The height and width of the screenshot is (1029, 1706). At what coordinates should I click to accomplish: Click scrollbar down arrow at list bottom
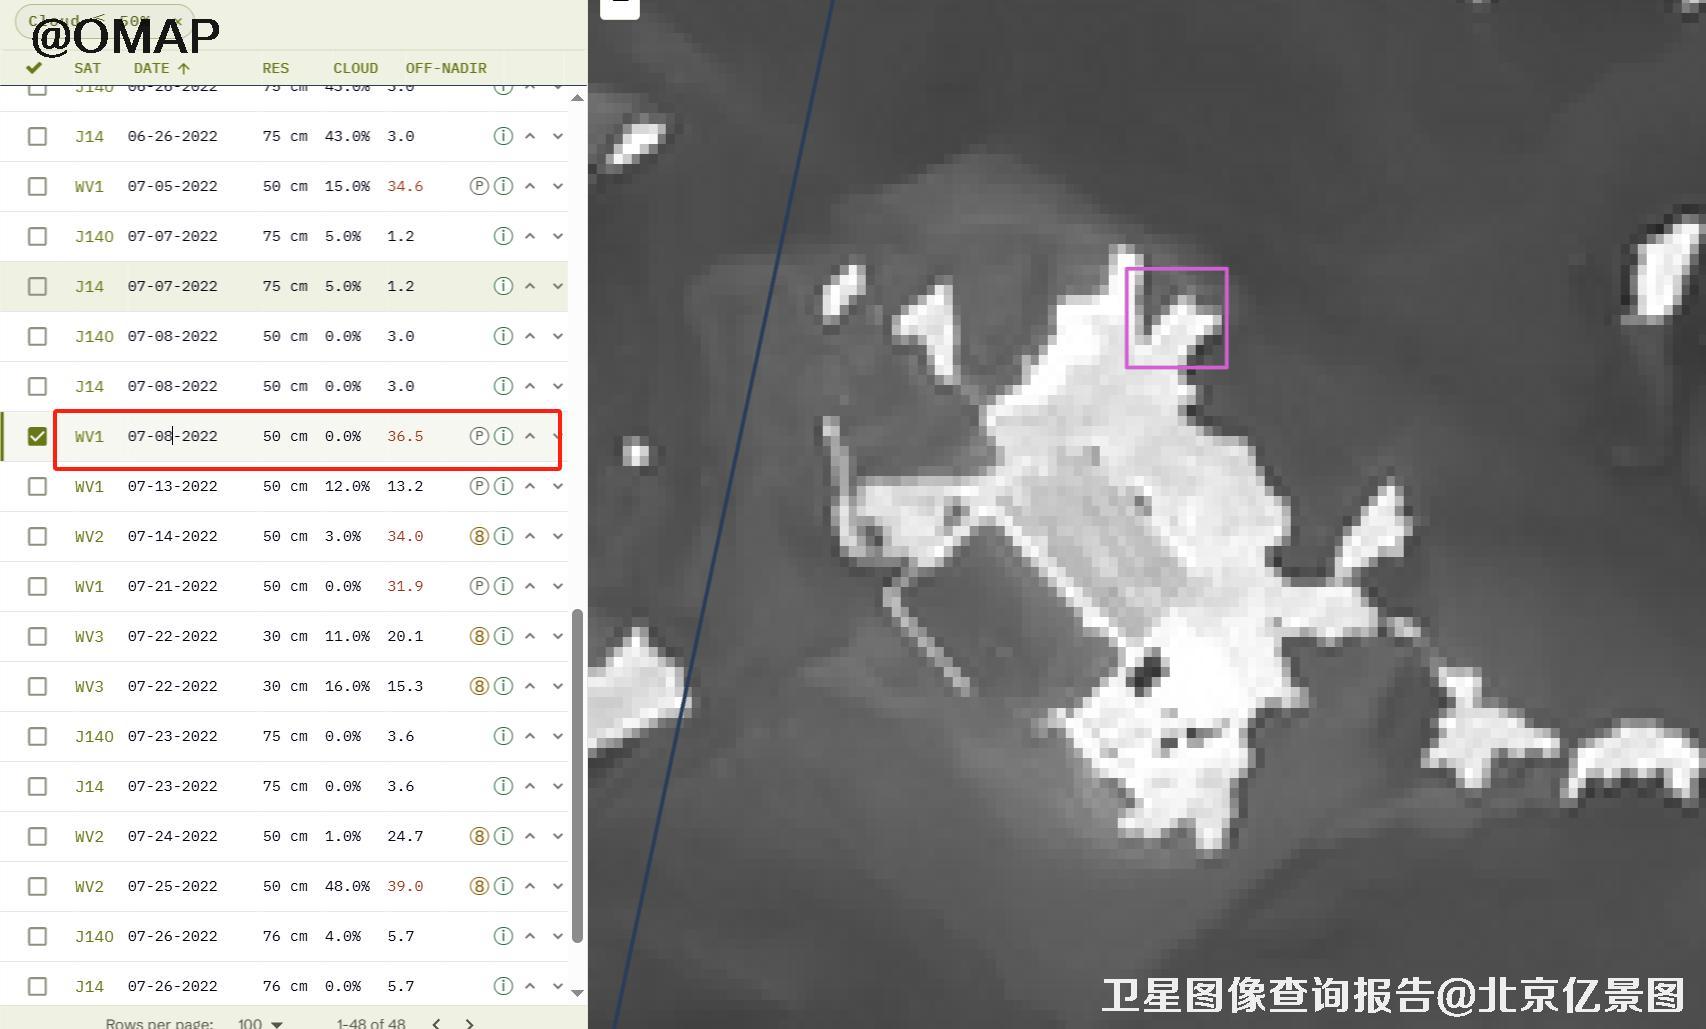(577, 992)
